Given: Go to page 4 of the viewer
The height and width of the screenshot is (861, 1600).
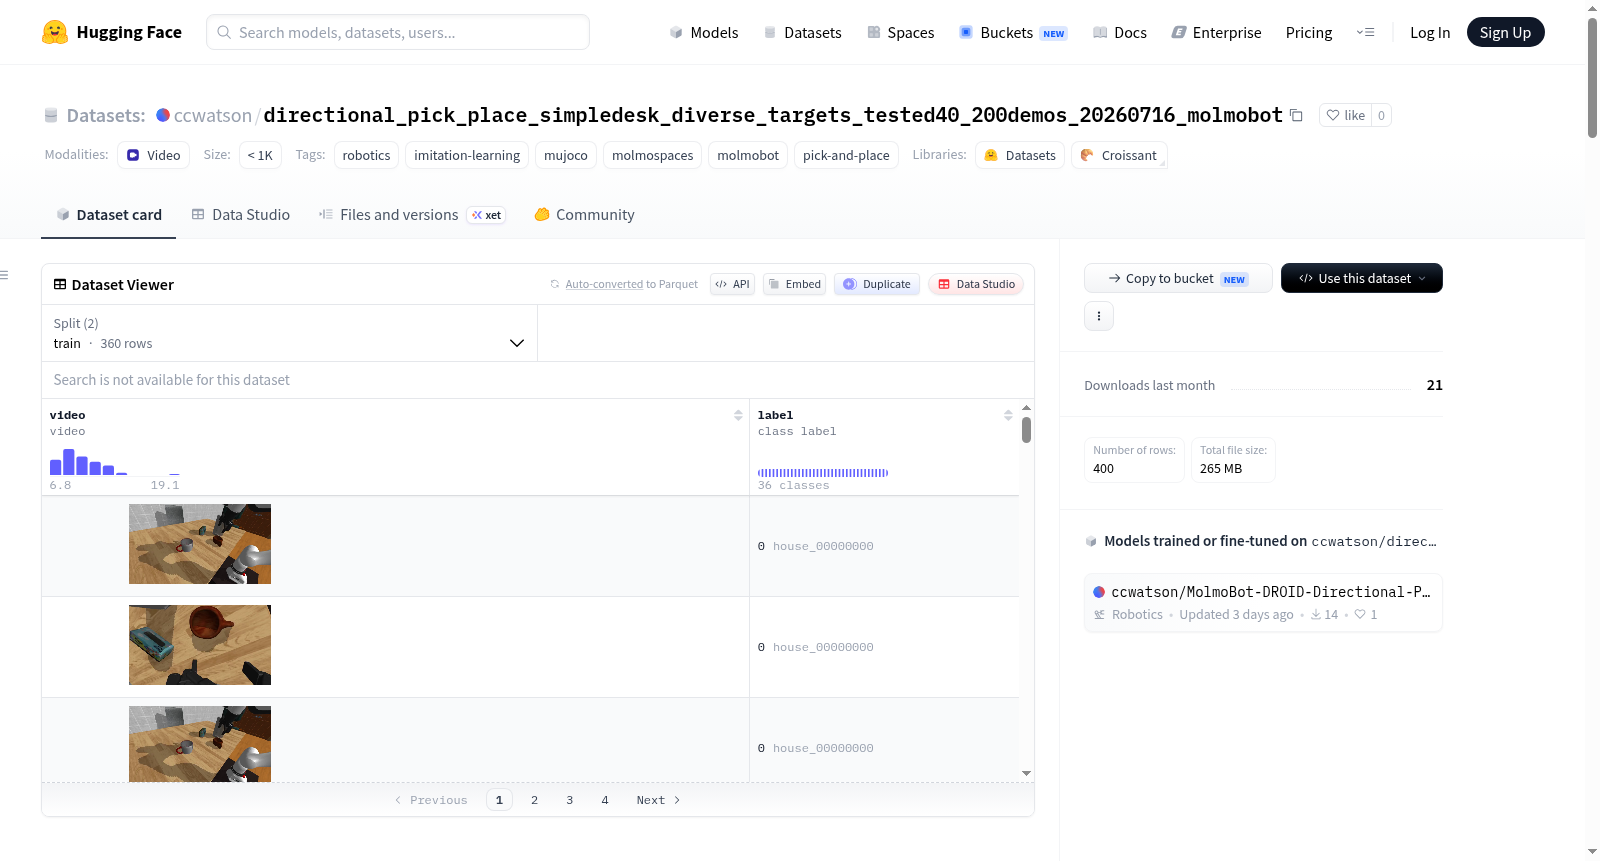Looking at the screenshot, I should pyautogui.click(x=605, y=800).
